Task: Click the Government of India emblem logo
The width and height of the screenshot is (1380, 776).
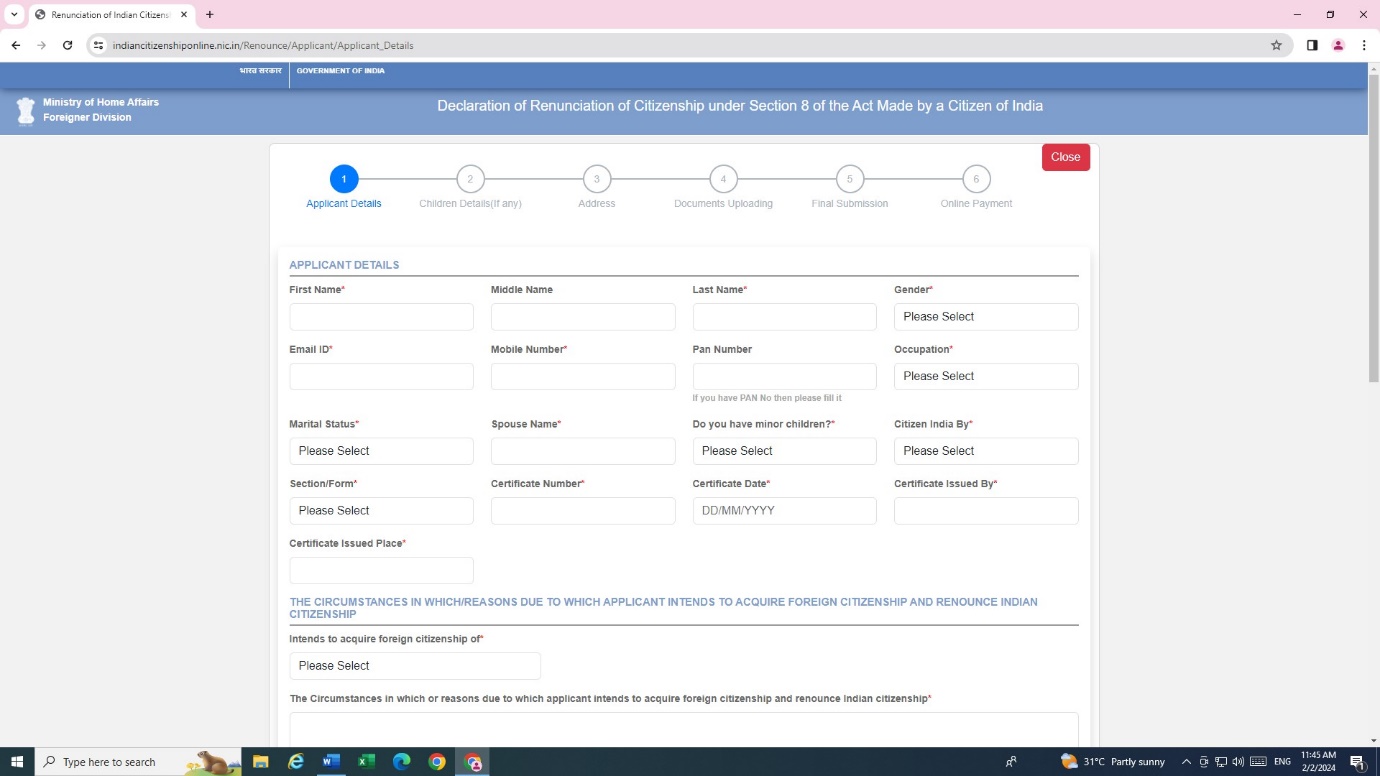Action: pyautogui.click(x=26, y=110)
